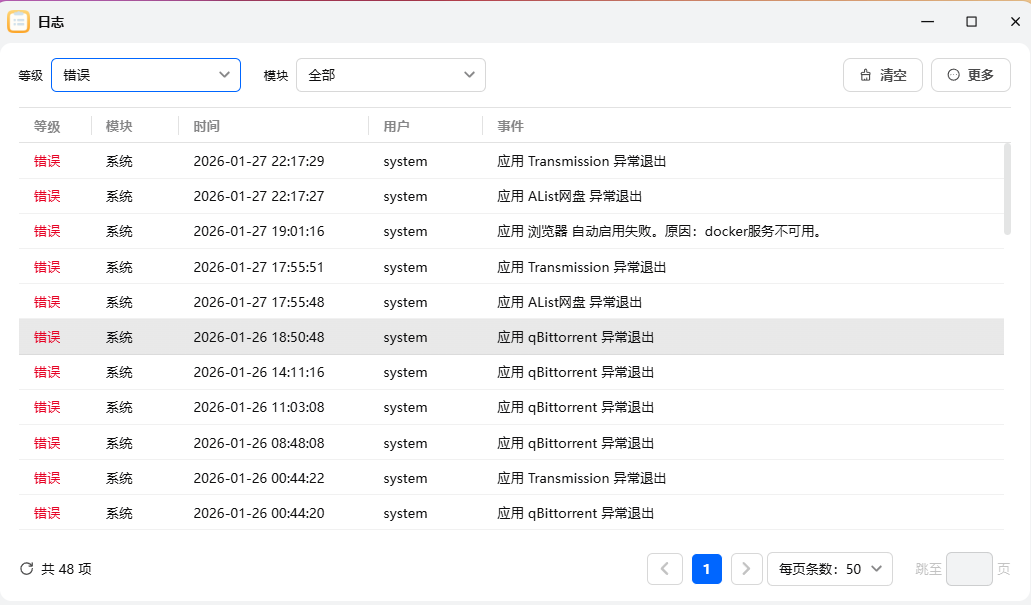Close the 日志 window
This screenshot has width=1031, height=605.
coord(1015,22)
